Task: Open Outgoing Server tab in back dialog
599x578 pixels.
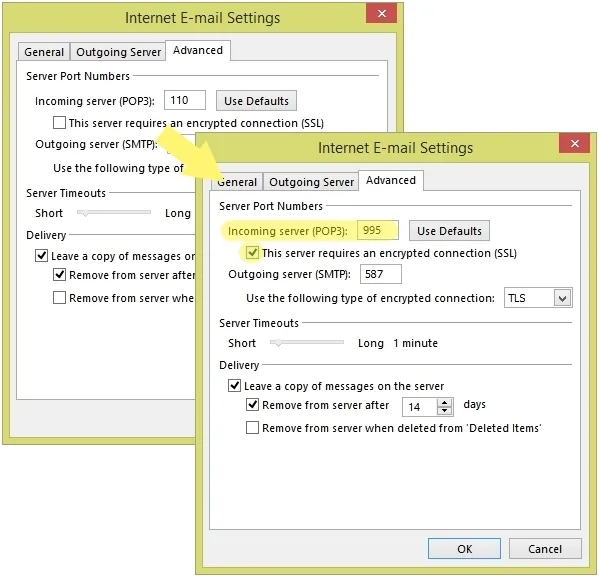Action: [118, 52]
